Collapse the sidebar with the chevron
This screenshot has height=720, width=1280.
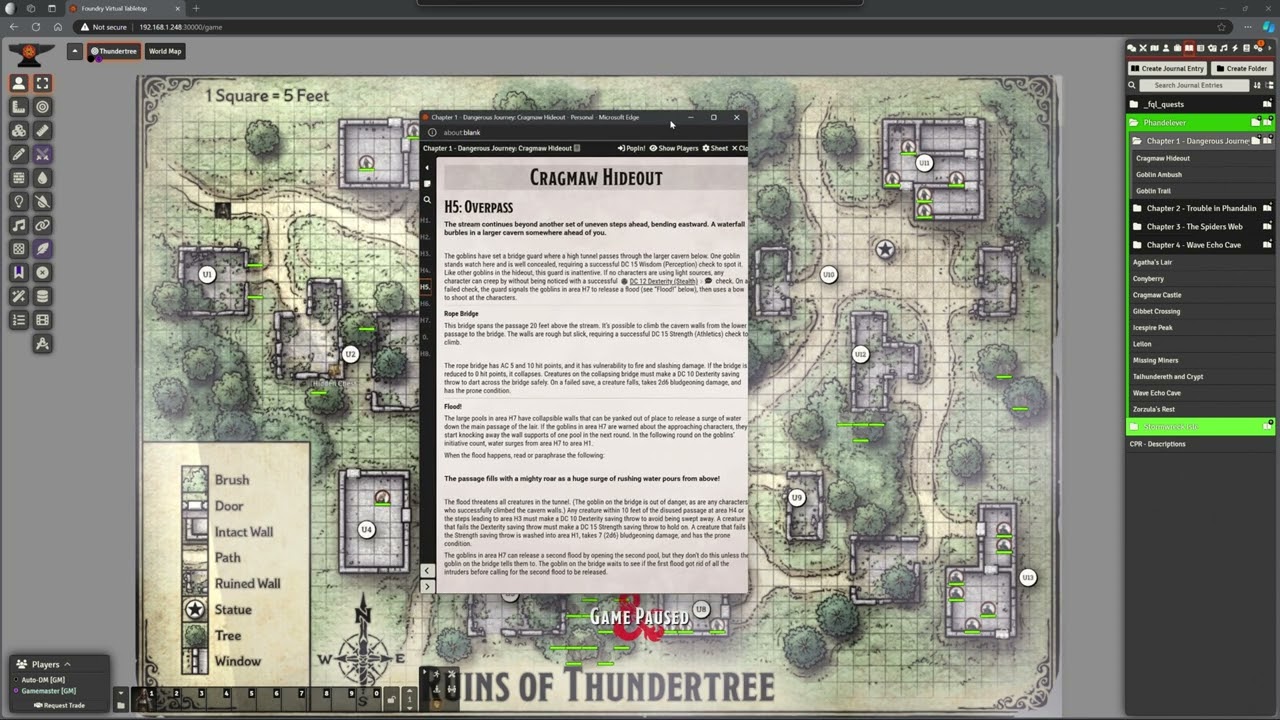click(x=1270, y=48)
